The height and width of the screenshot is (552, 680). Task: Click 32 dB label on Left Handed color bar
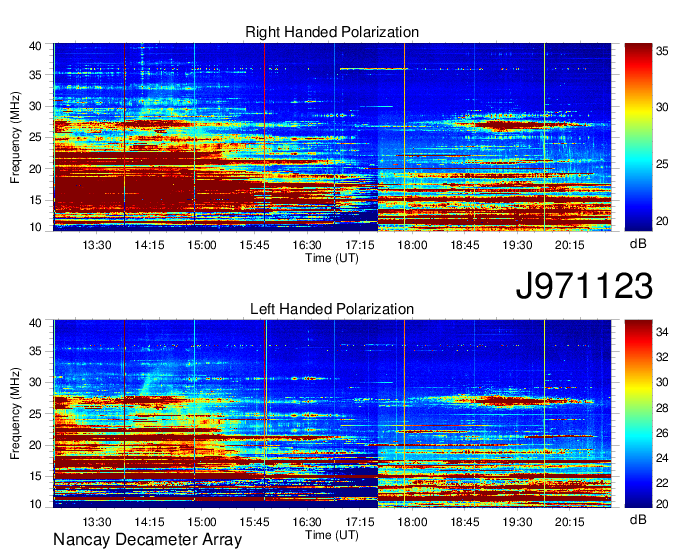click(662, 357)
